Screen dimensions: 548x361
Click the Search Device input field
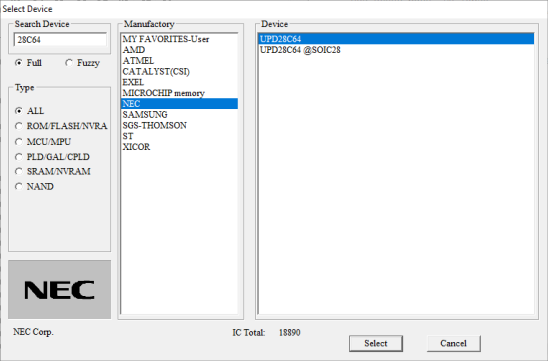pyautogui.click(x=60, y=39)
